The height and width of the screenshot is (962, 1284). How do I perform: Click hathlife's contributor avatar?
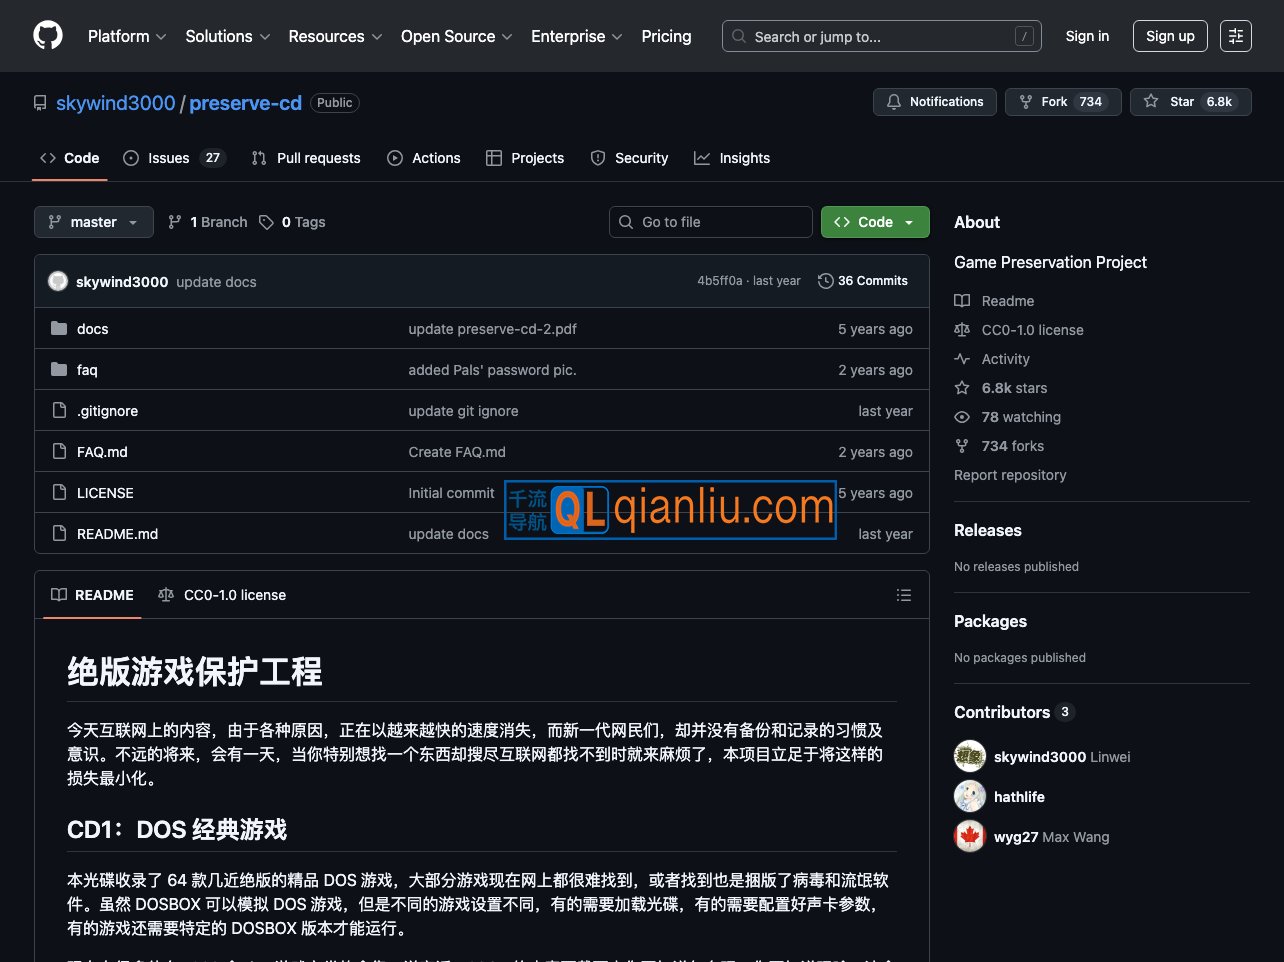(x=970, y=797)
